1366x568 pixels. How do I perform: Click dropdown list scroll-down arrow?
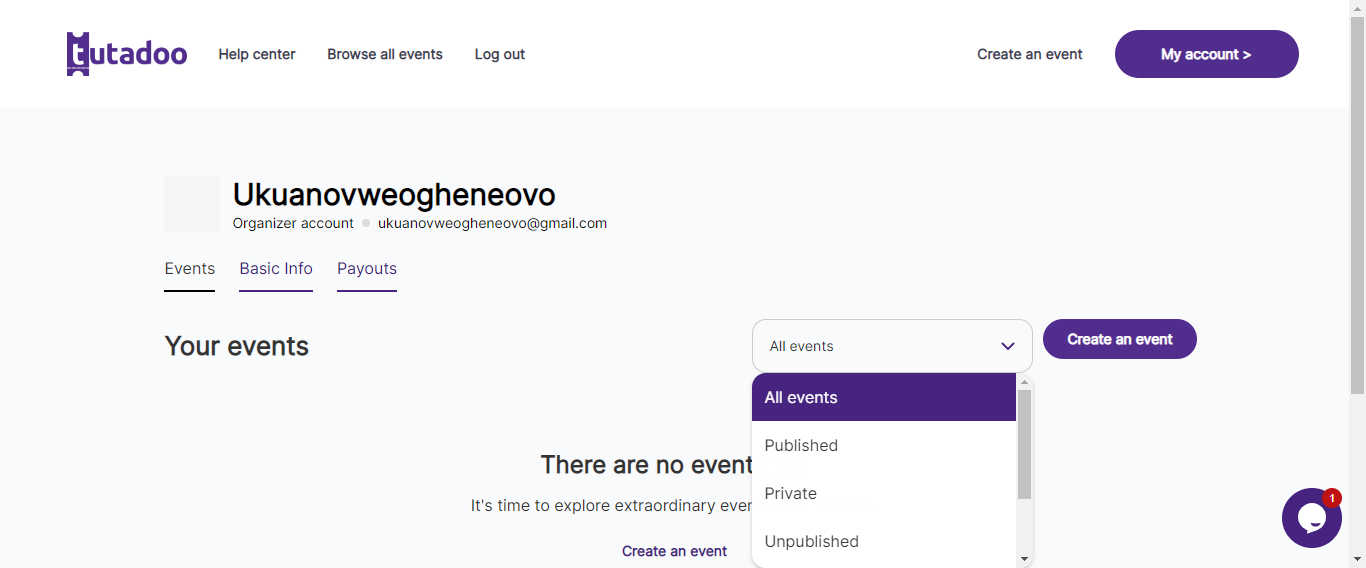(1024, 559)
